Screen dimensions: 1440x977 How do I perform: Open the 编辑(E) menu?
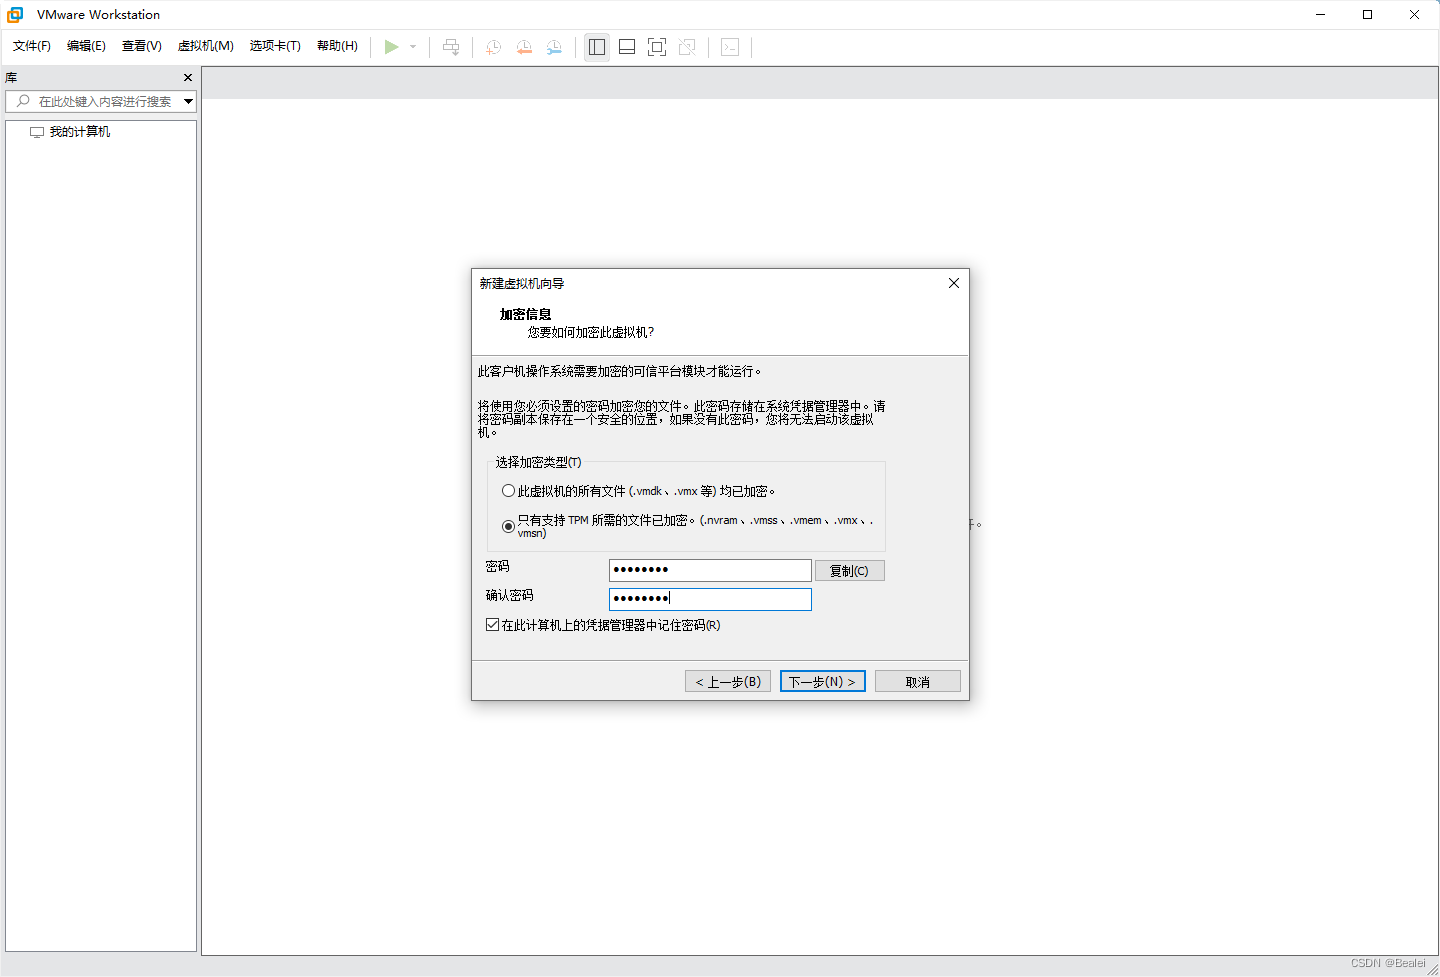(x=86, y=46)
